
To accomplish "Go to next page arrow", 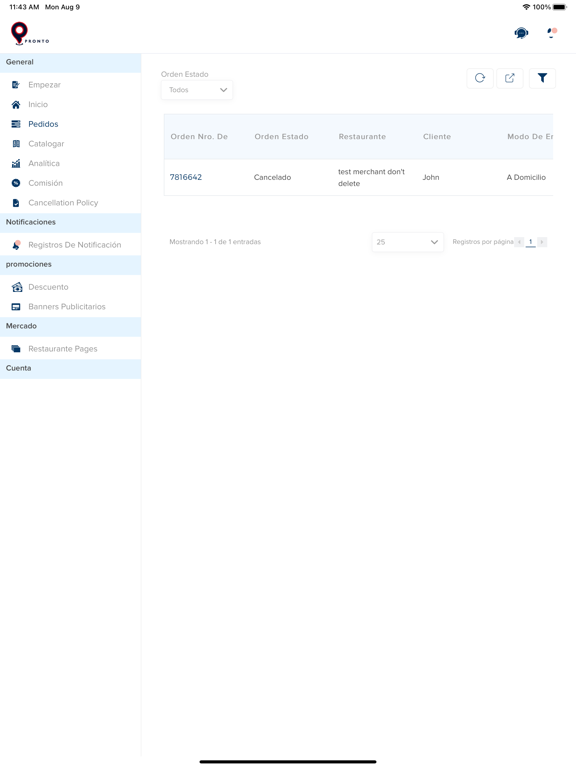I will [542, 242].
